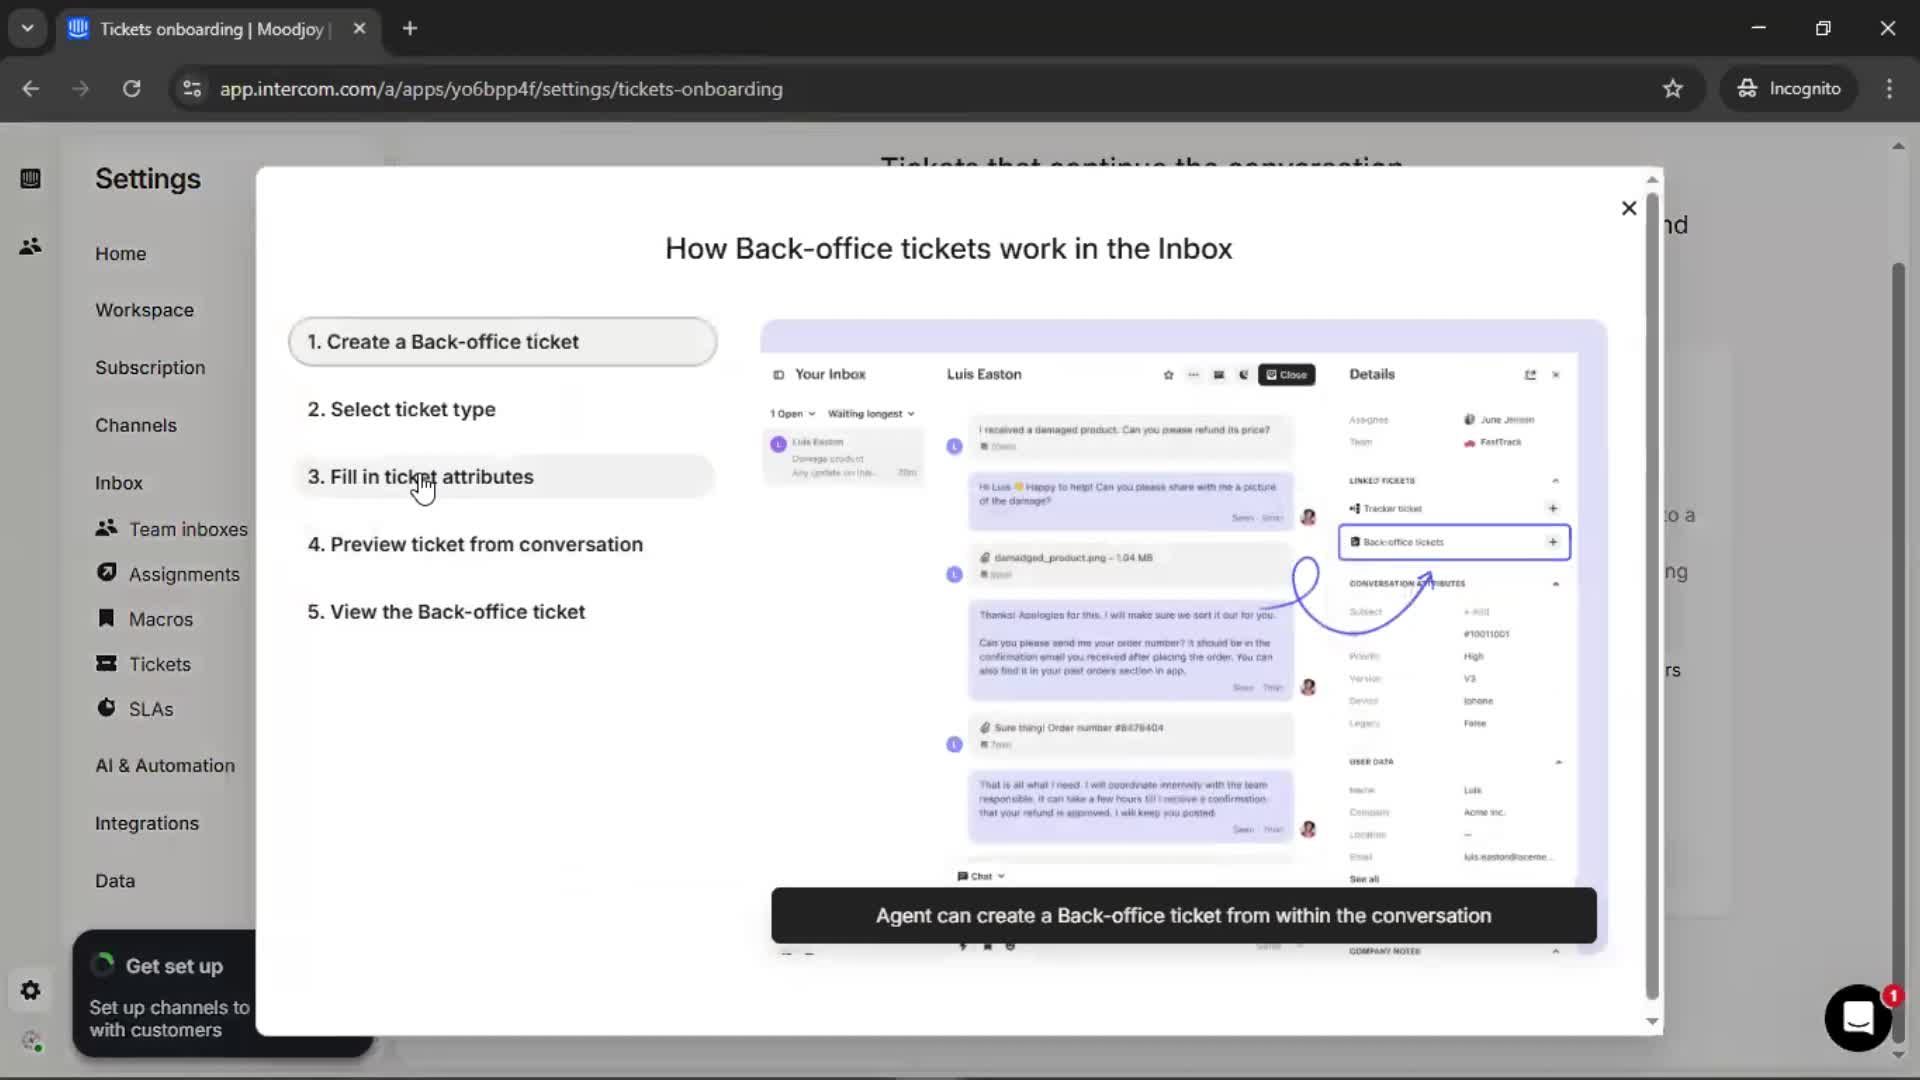This screenshot has width=1920, height=1080.
Task: Open the Settings gear icon in left rail
Action: pos(30,990)
